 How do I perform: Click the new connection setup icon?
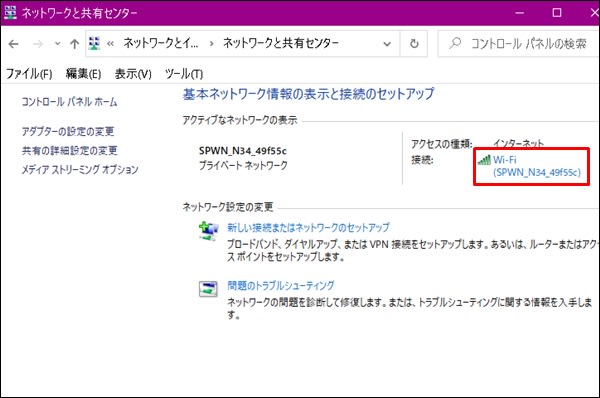coord(208,231)
